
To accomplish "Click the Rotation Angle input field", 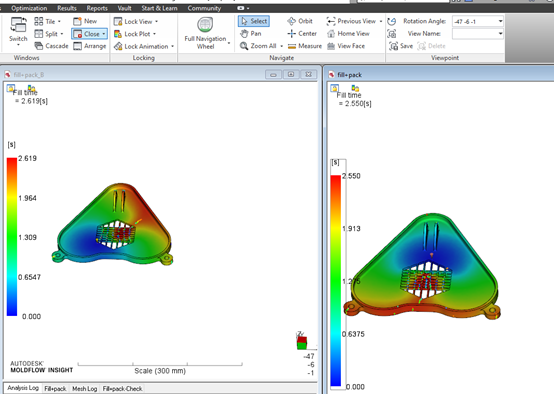I will pyautogui.click(x=475, y=22).
